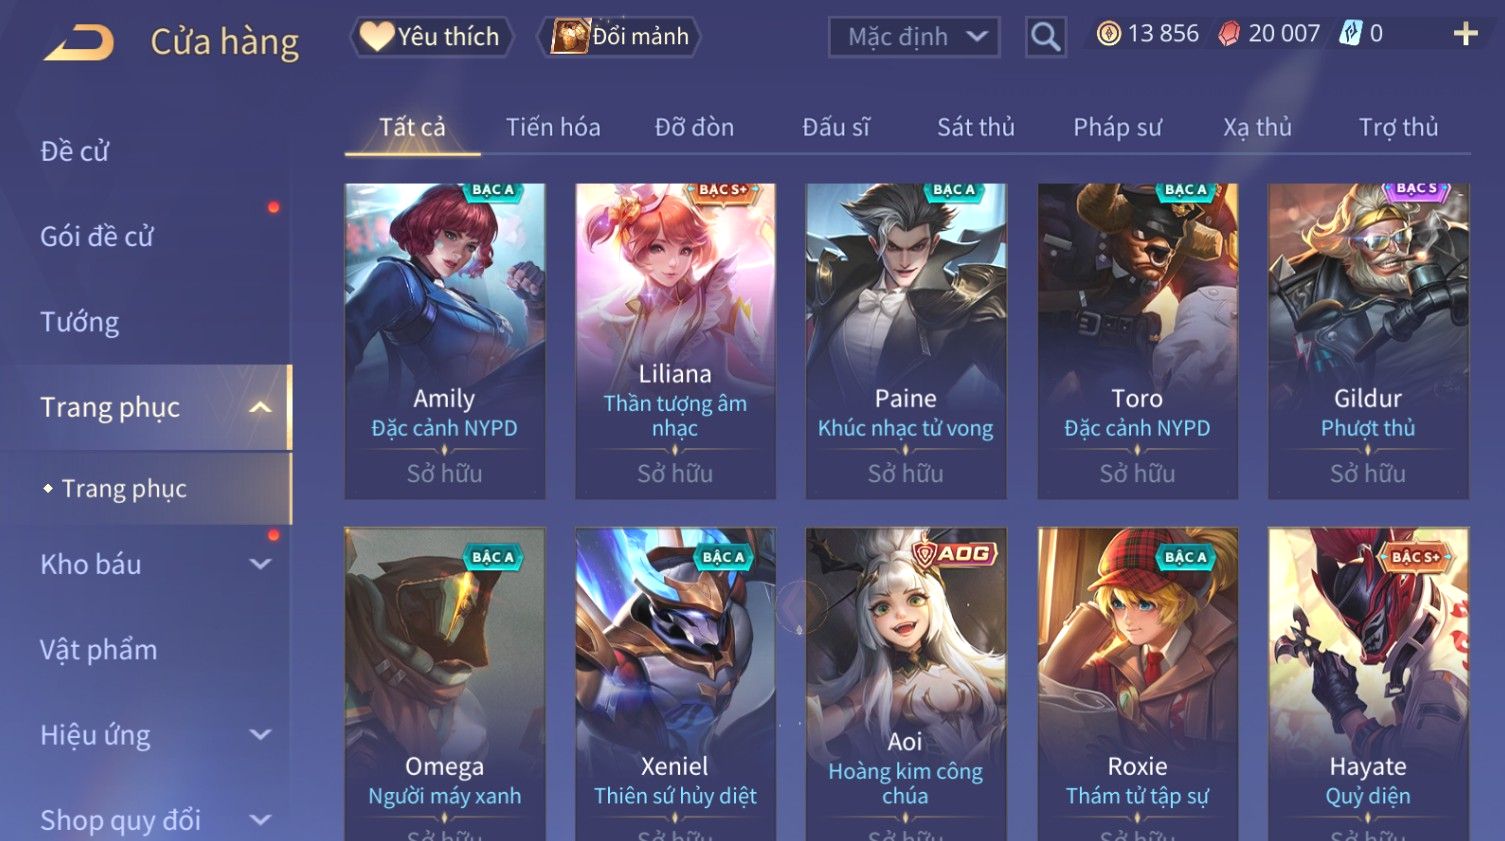This screenshot has width=1505, height=841.
Task: Go to Tướng in the sidebar
Action: (x=80, y=322)
